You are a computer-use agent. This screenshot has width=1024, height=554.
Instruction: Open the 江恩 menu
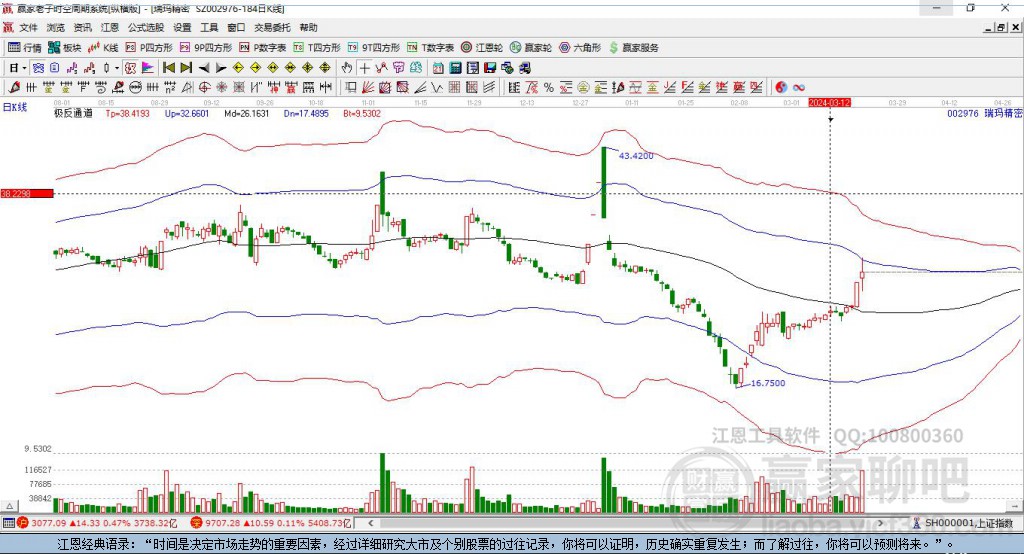110,27
